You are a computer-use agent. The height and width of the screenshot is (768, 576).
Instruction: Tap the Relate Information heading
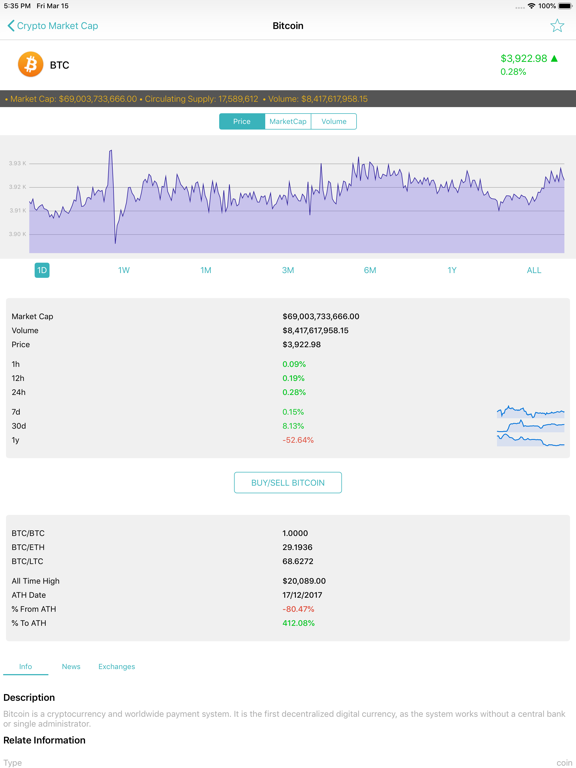pos(44,740)
